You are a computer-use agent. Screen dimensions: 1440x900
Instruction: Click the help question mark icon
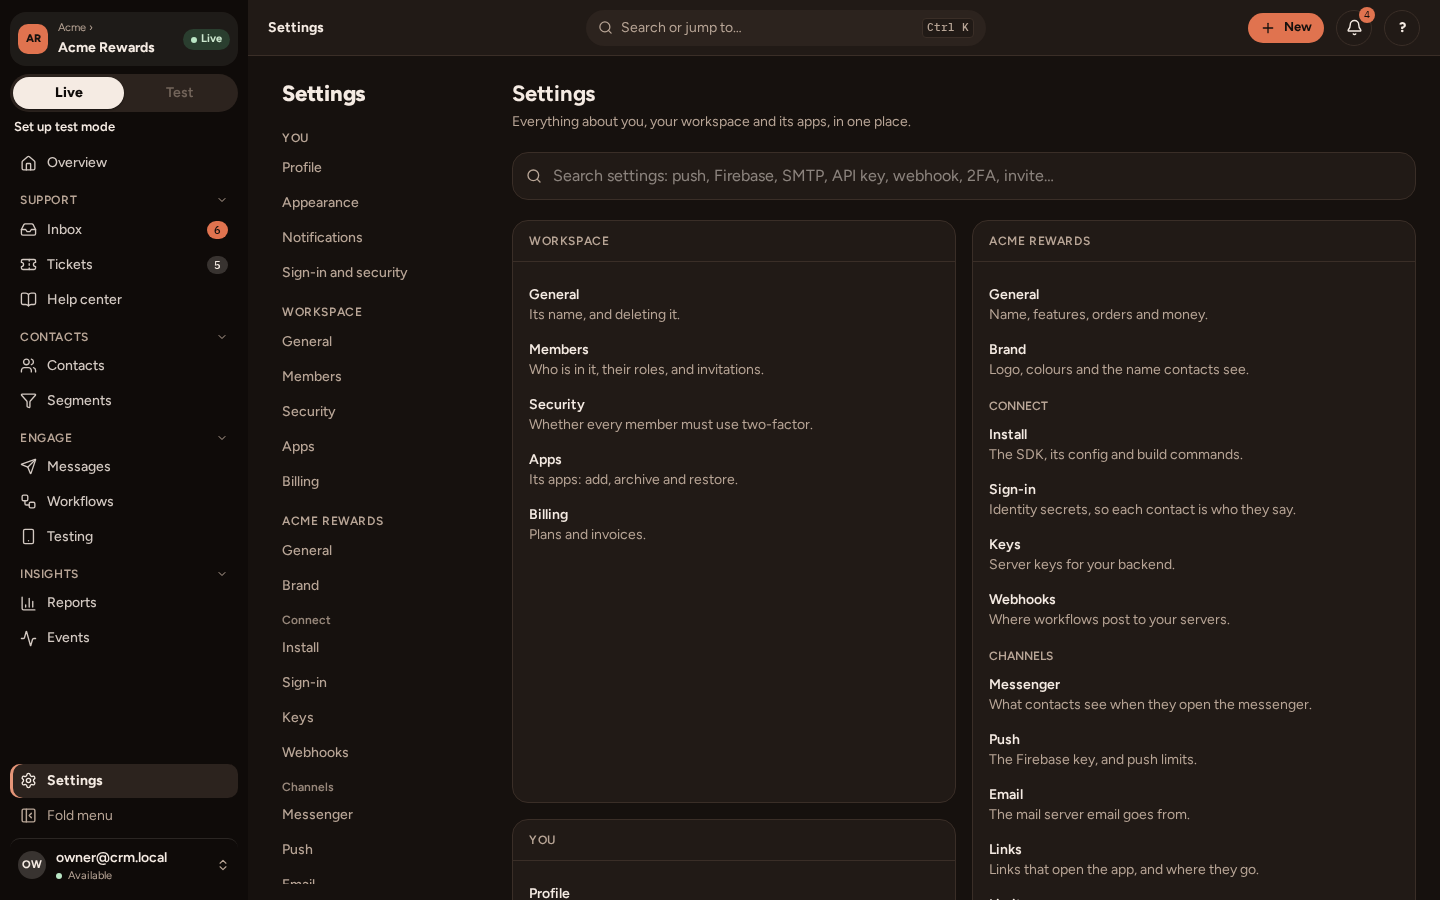coord(1402,28)
